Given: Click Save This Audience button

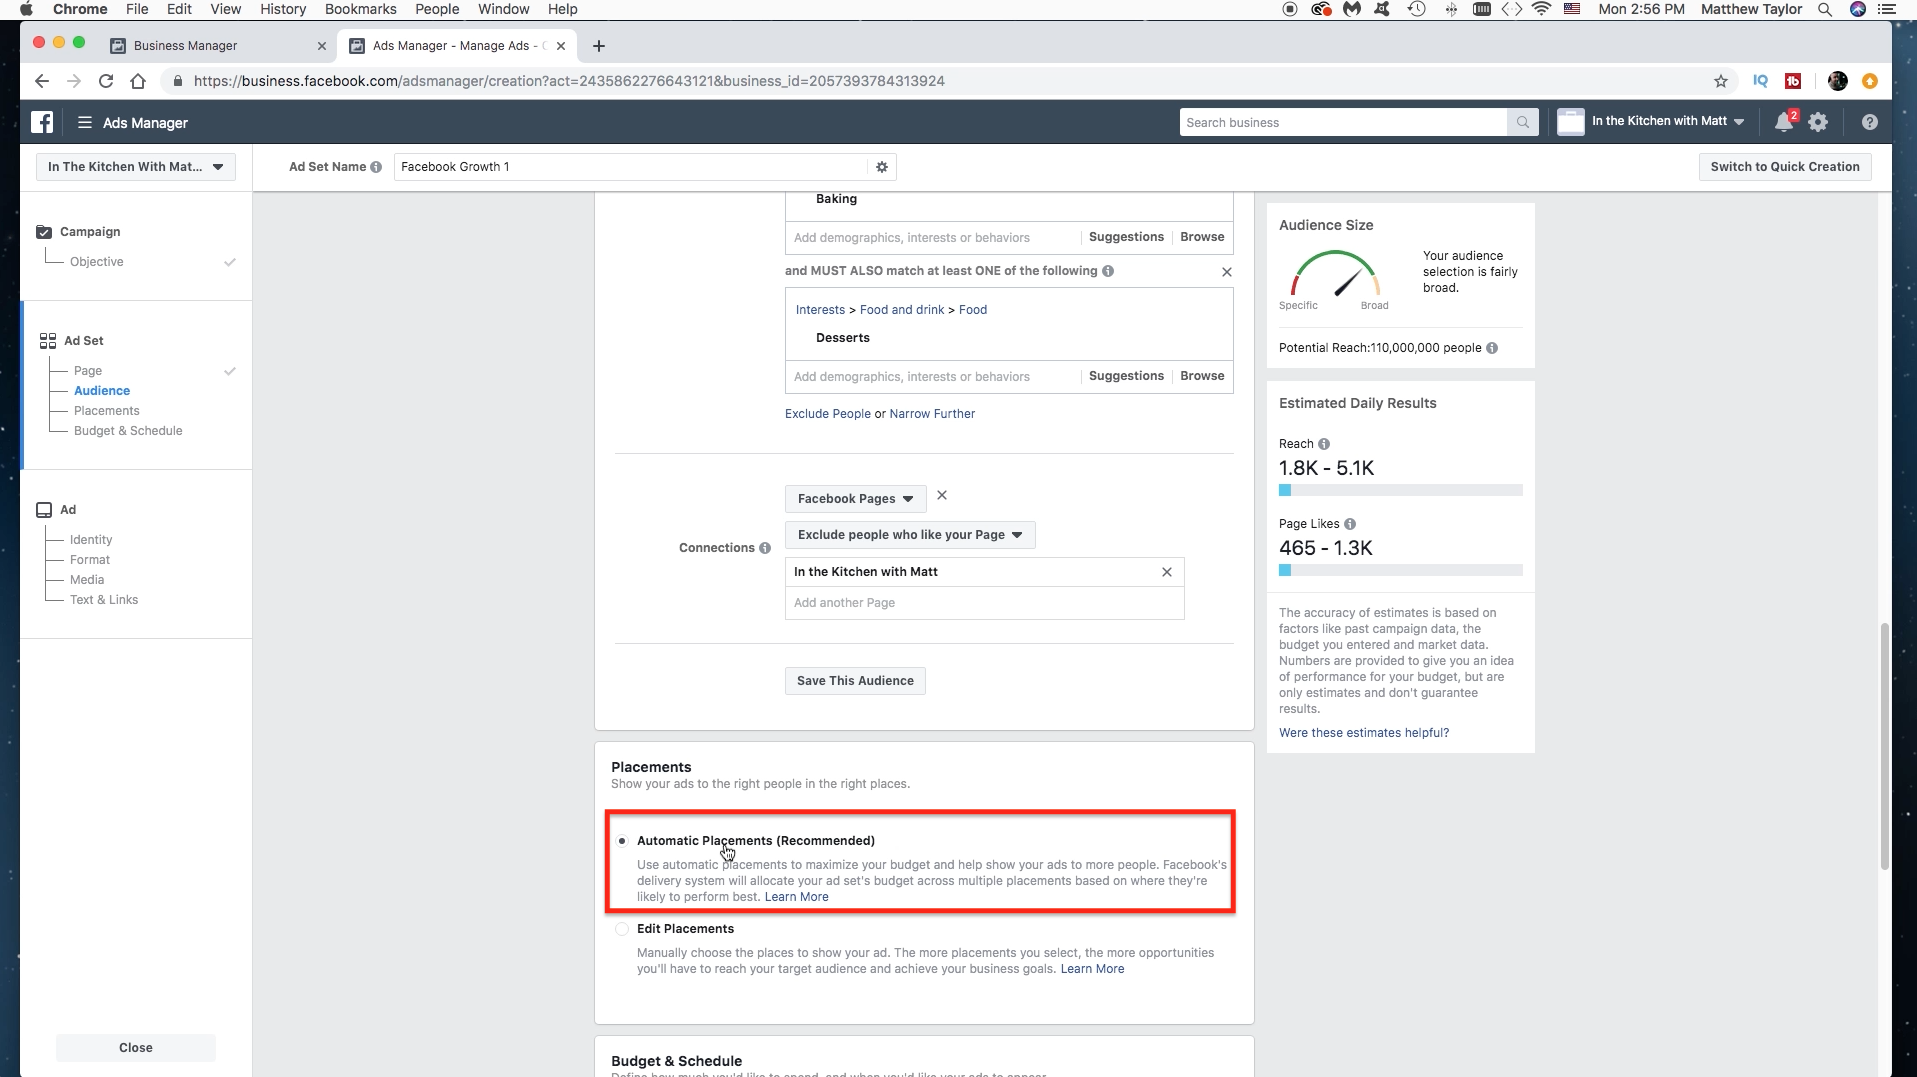Looking at the screenshot, I should pos(855,681).
